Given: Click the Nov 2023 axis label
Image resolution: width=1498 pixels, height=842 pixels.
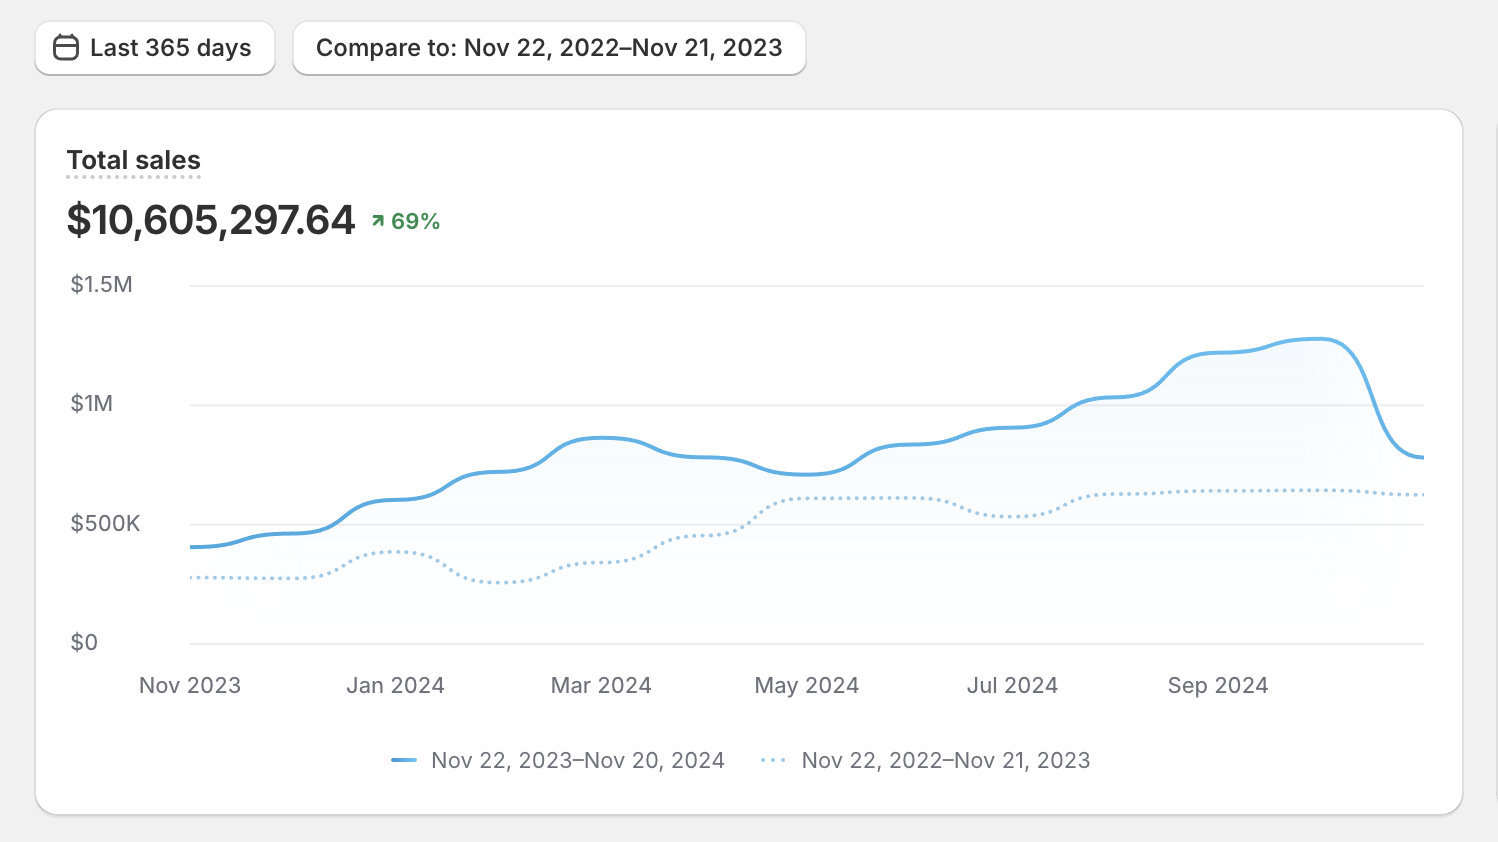Looking at the screenshot, I should pos(190,685).
